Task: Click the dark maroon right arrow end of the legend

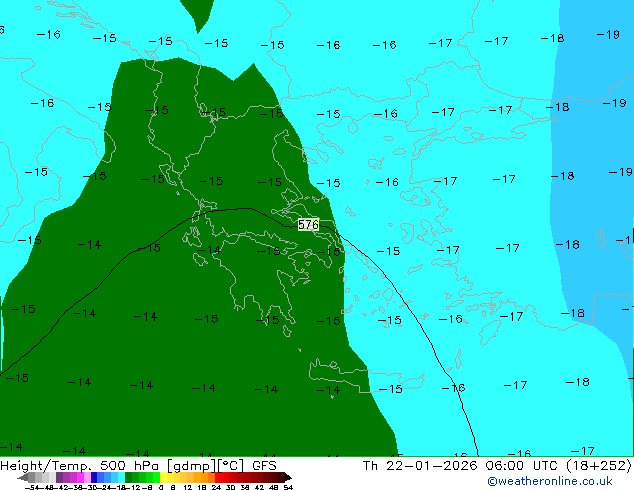Action: pos(287,478)
